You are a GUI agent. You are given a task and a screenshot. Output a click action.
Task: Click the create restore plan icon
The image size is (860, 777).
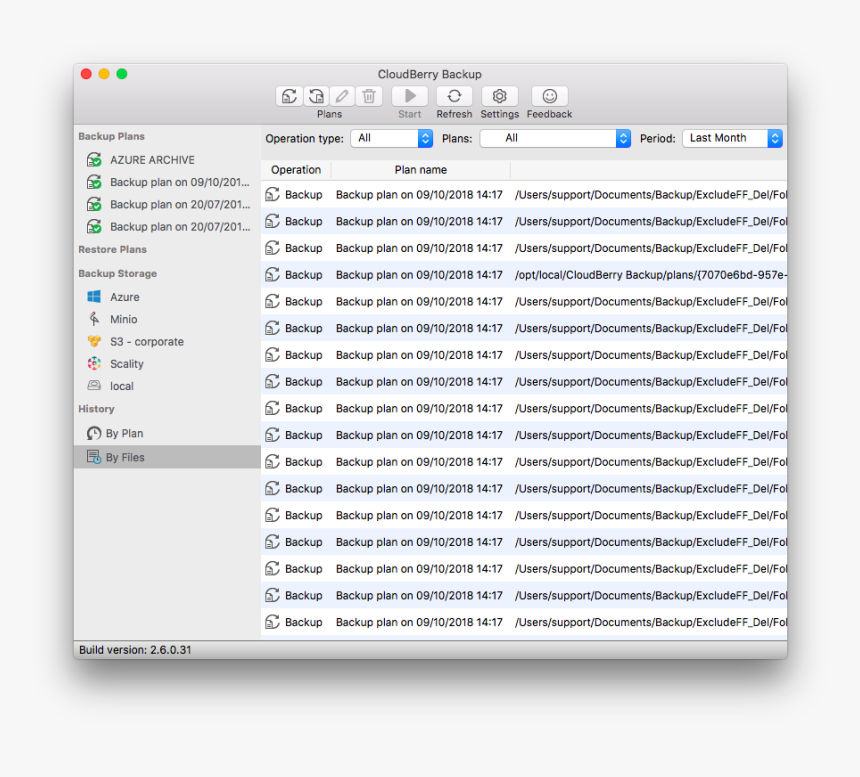(x=315, y=95)
